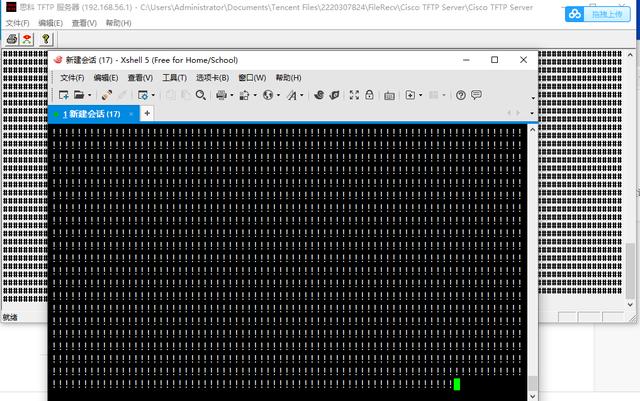Click Xshell scrollbar up arrow

coord(532,129)
